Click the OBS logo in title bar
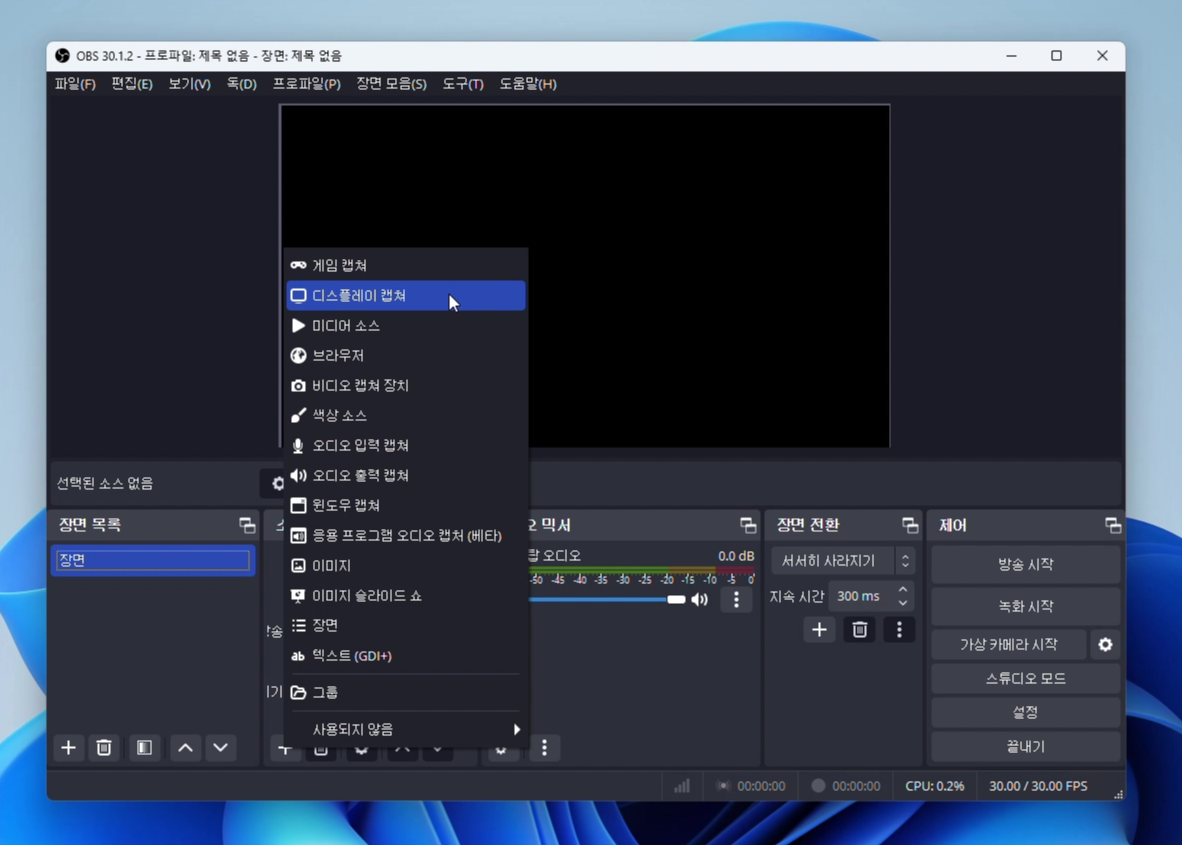This screenshot has width=1182, height=845. coord(63,56)
